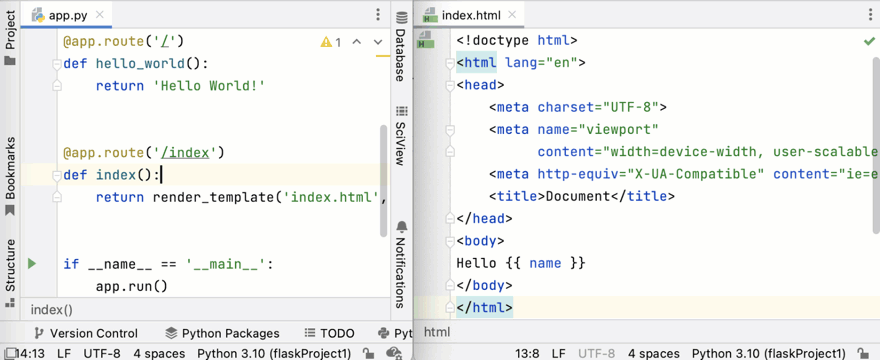Screen dimensions: 880x360
Task: Toggle read-only lock in index.html status bar
Action: [862, 353]
